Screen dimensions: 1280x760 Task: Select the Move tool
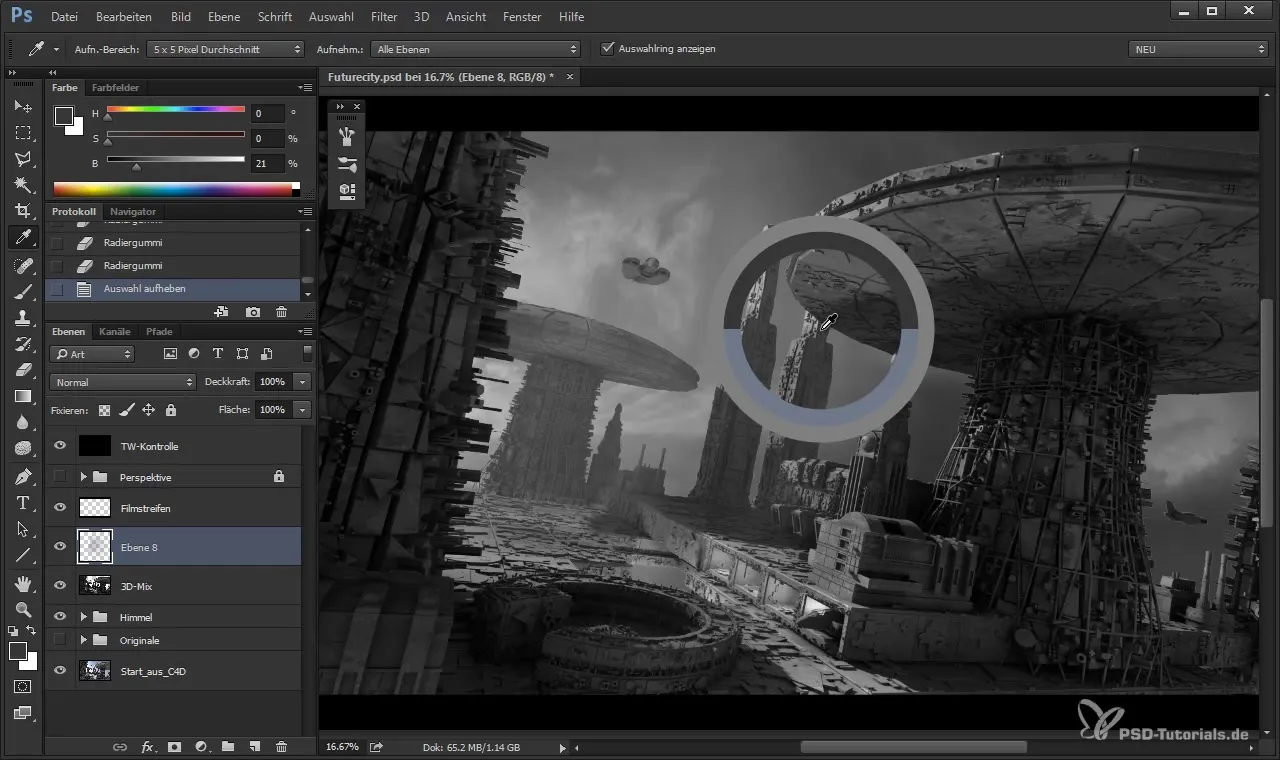click(x=23, y=106)
